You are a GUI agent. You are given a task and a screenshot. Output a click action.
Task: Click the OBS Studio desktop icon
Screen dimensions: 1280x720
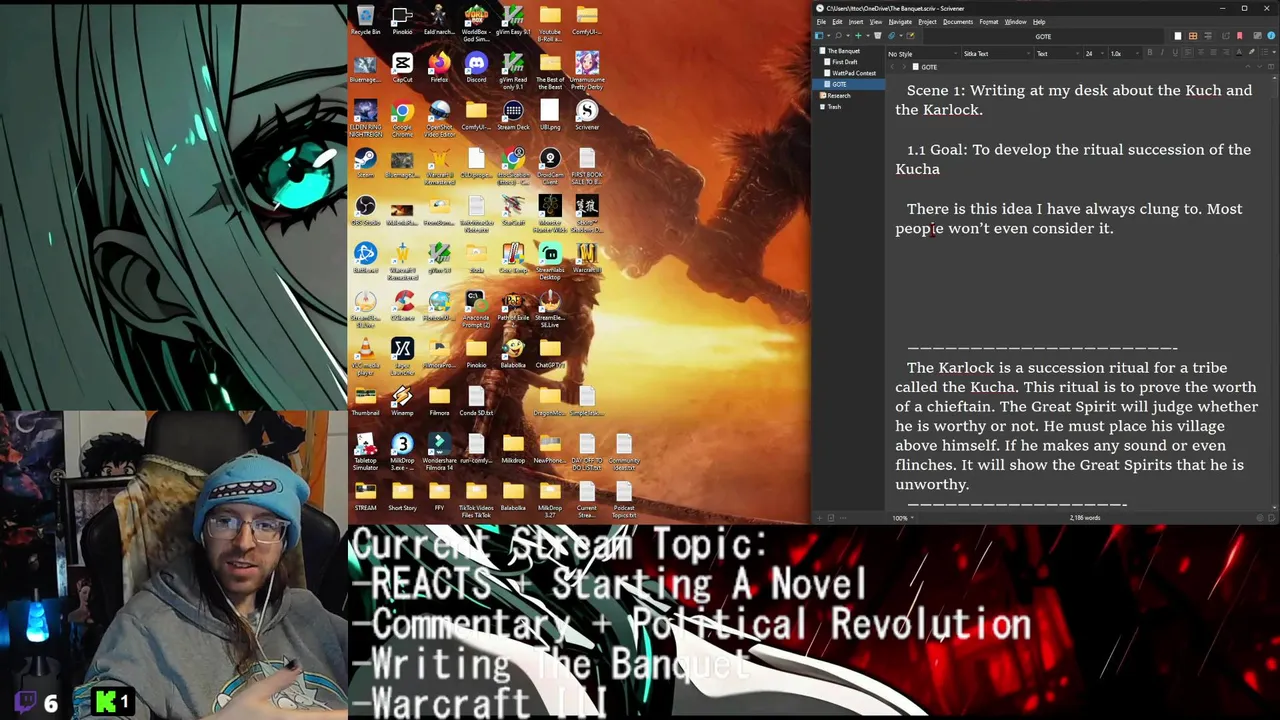(365, 211)
